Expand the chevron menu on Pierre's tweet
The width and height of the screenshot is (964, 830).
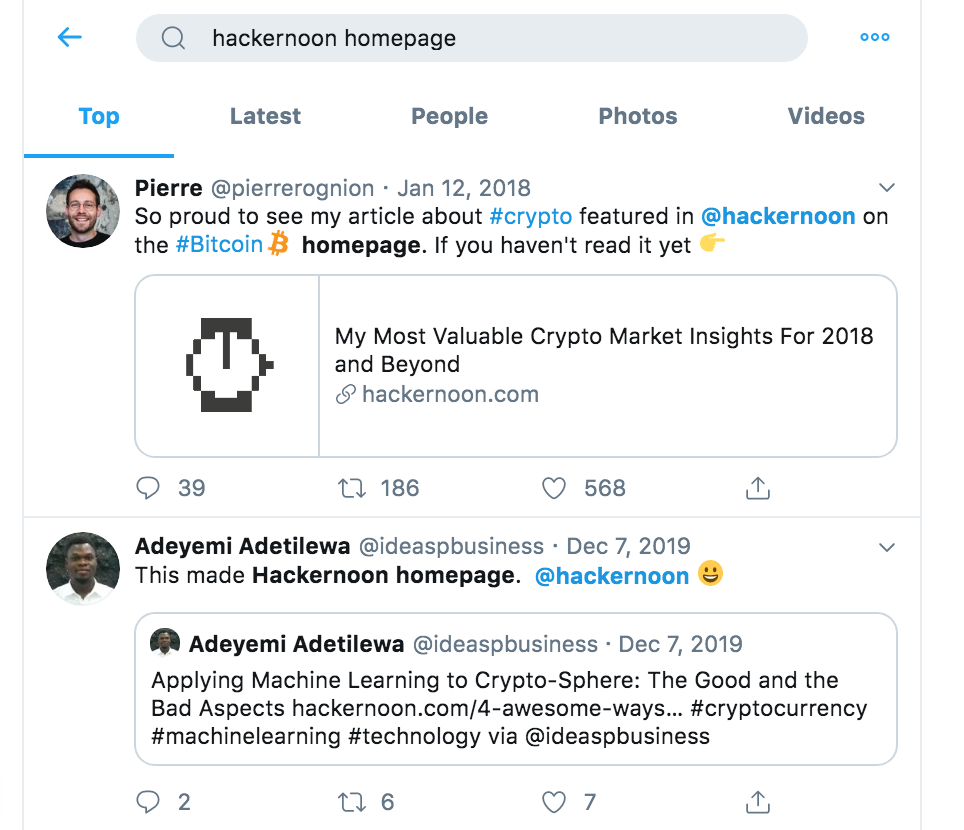click(886, 188)
